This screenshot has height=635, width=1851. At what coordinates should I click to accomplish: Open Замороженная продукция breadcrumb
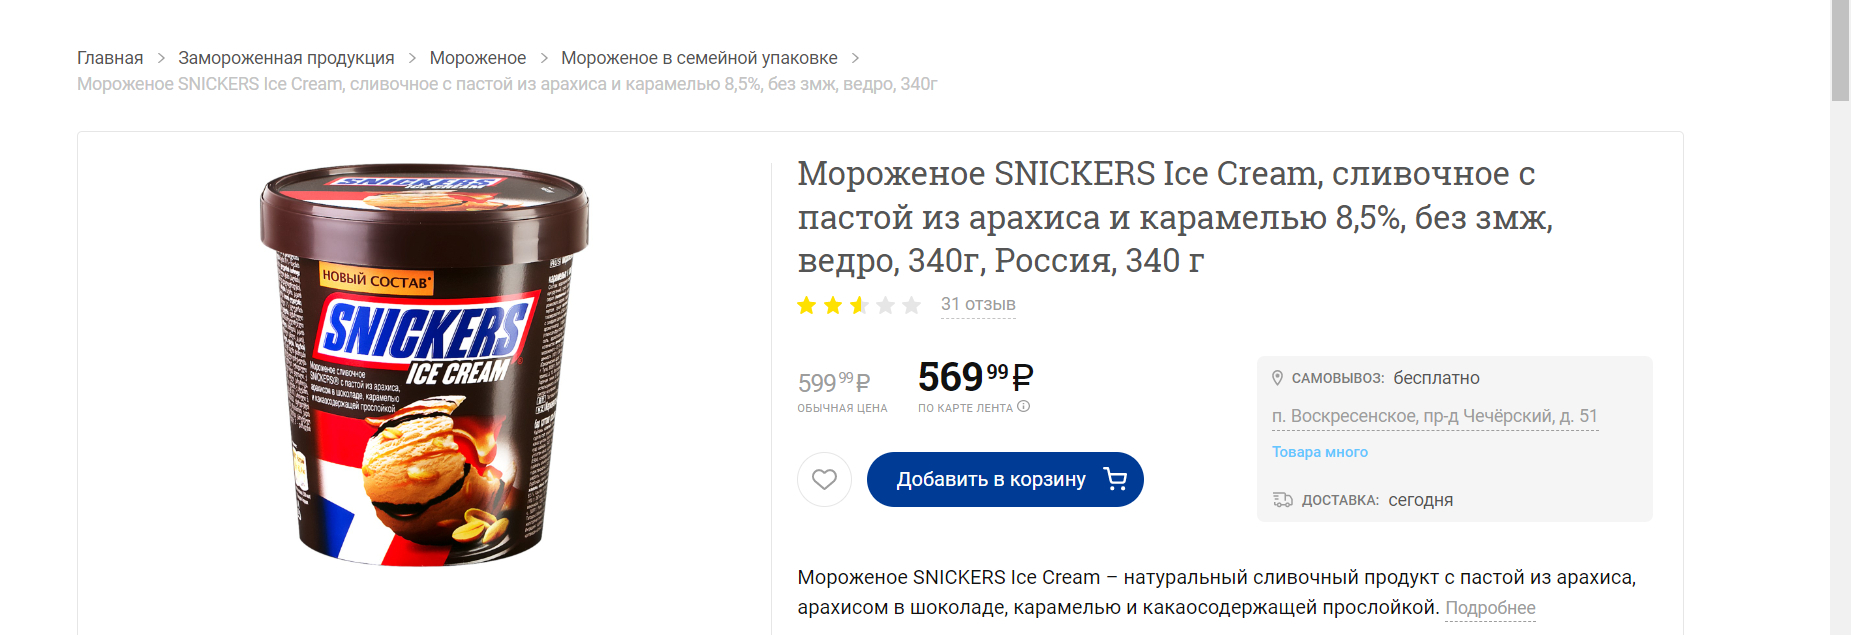pos(286,58)
